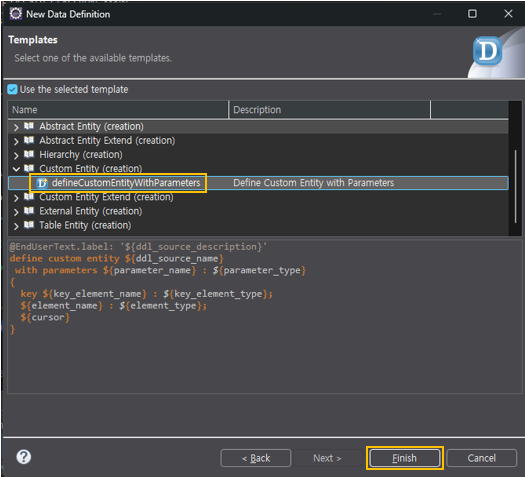Click the template list vertical scrollbar
The height and width of the screenshot is (477, 525).
point(515,186)
